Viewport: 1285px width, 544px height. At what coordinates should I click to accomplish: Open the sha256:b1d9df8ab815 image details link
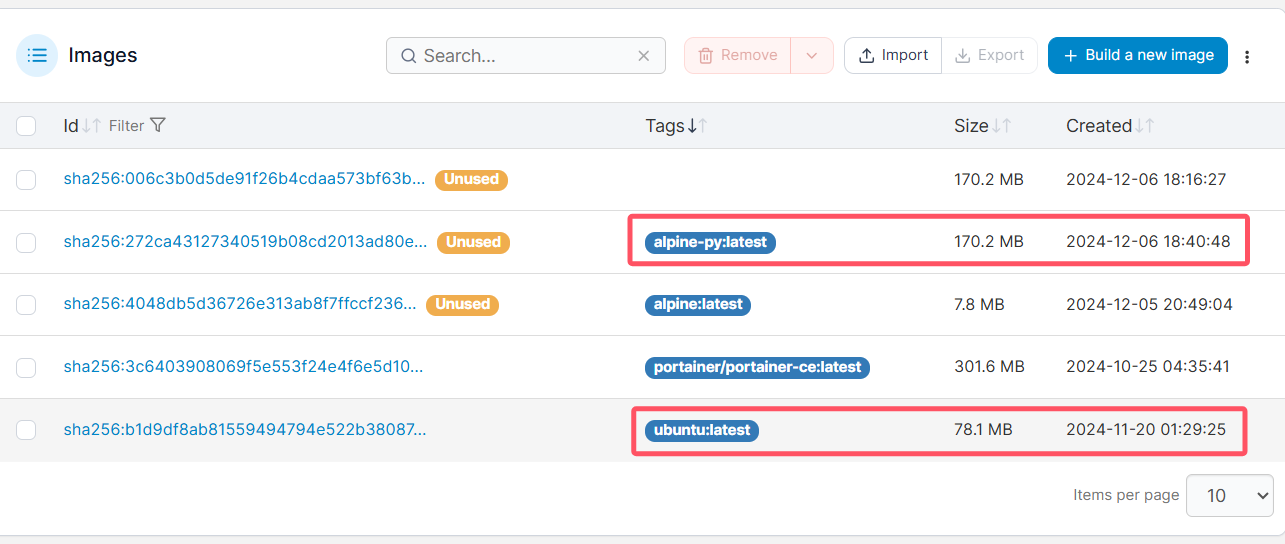pyautogui.click(x=244, y=430)
